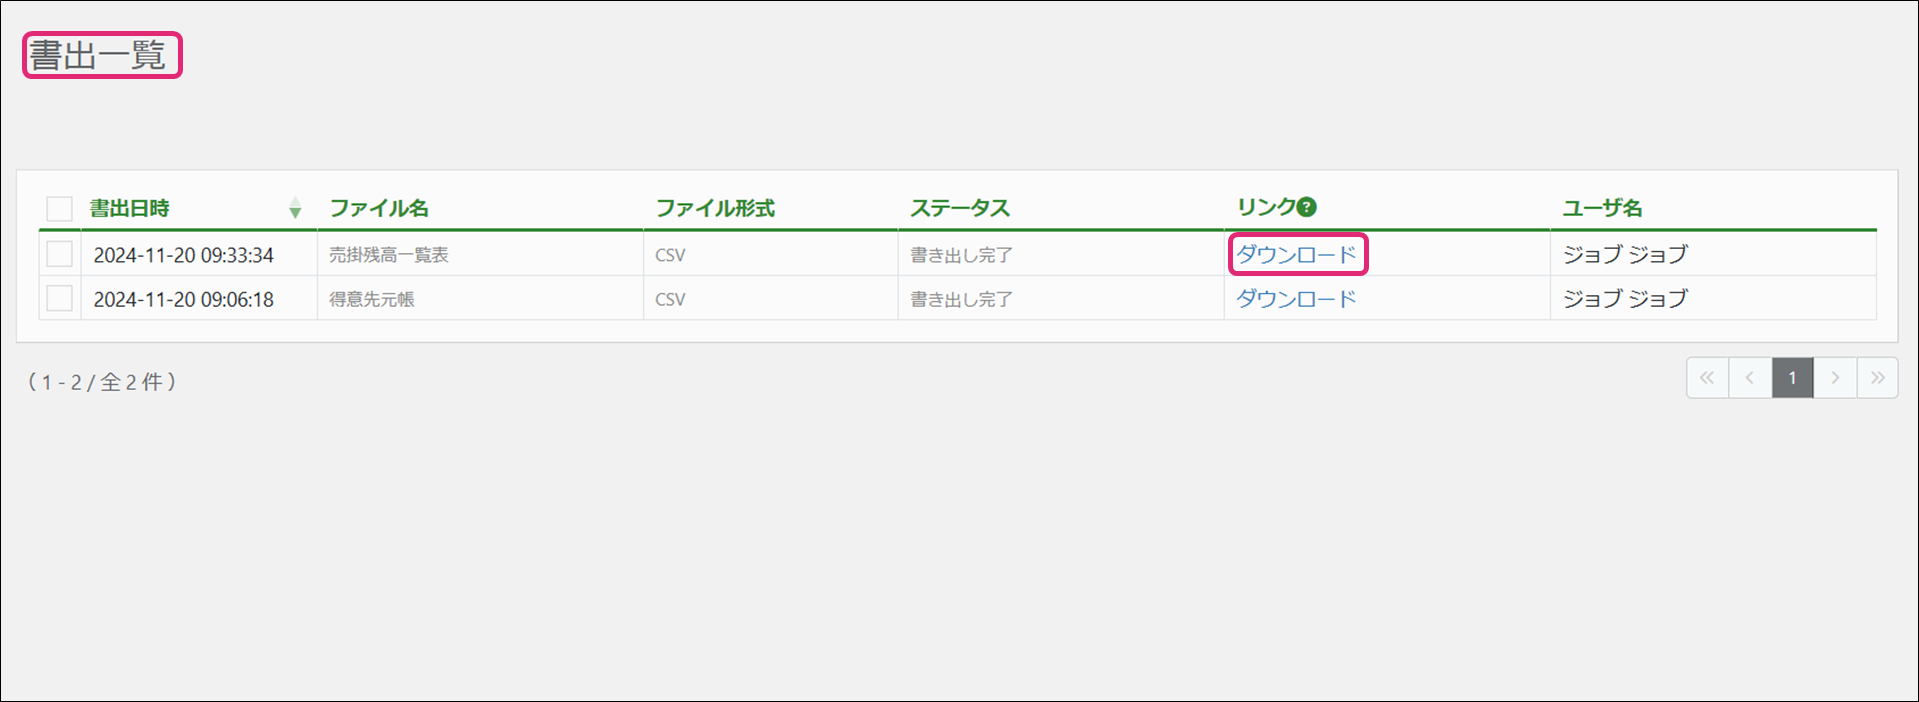
Task: Select the 売掛残高一覧表 row checkbox
Action: [60, 254]
